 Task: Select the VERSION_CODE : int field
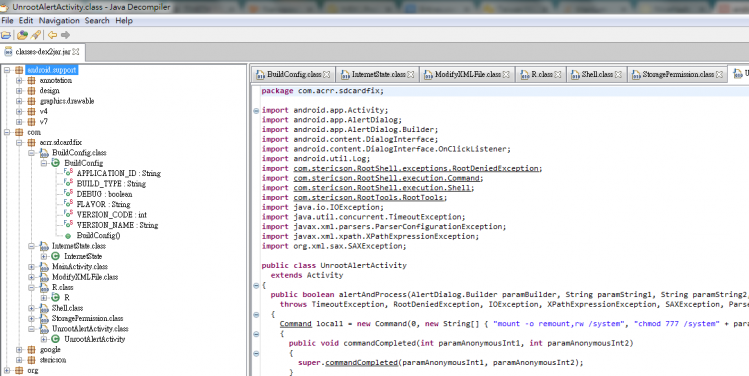pyautogui.click(x=111, y=215)
